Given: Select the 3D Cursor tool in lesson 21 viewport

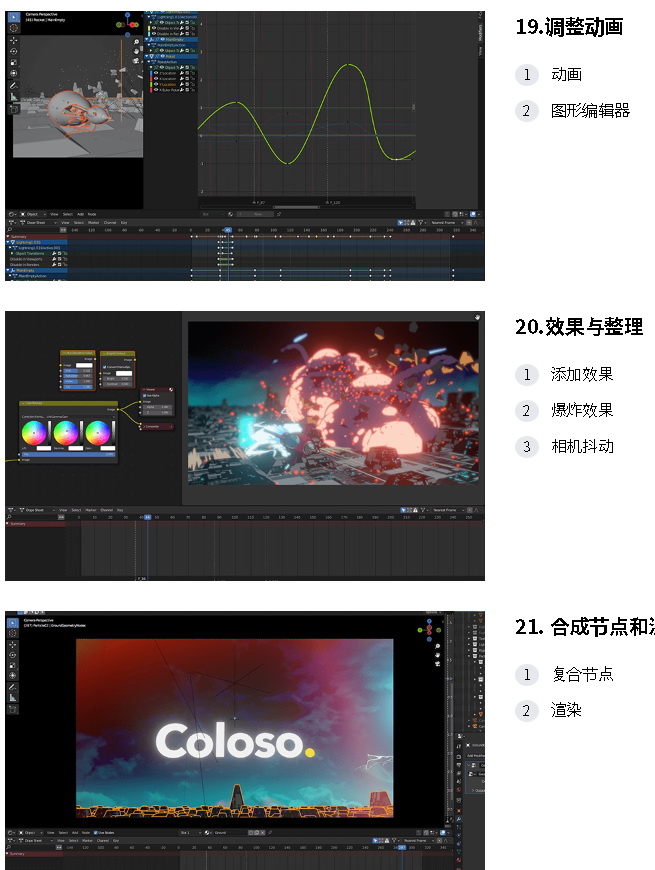Looking at the screenshot, I should [x=13, y=633].
